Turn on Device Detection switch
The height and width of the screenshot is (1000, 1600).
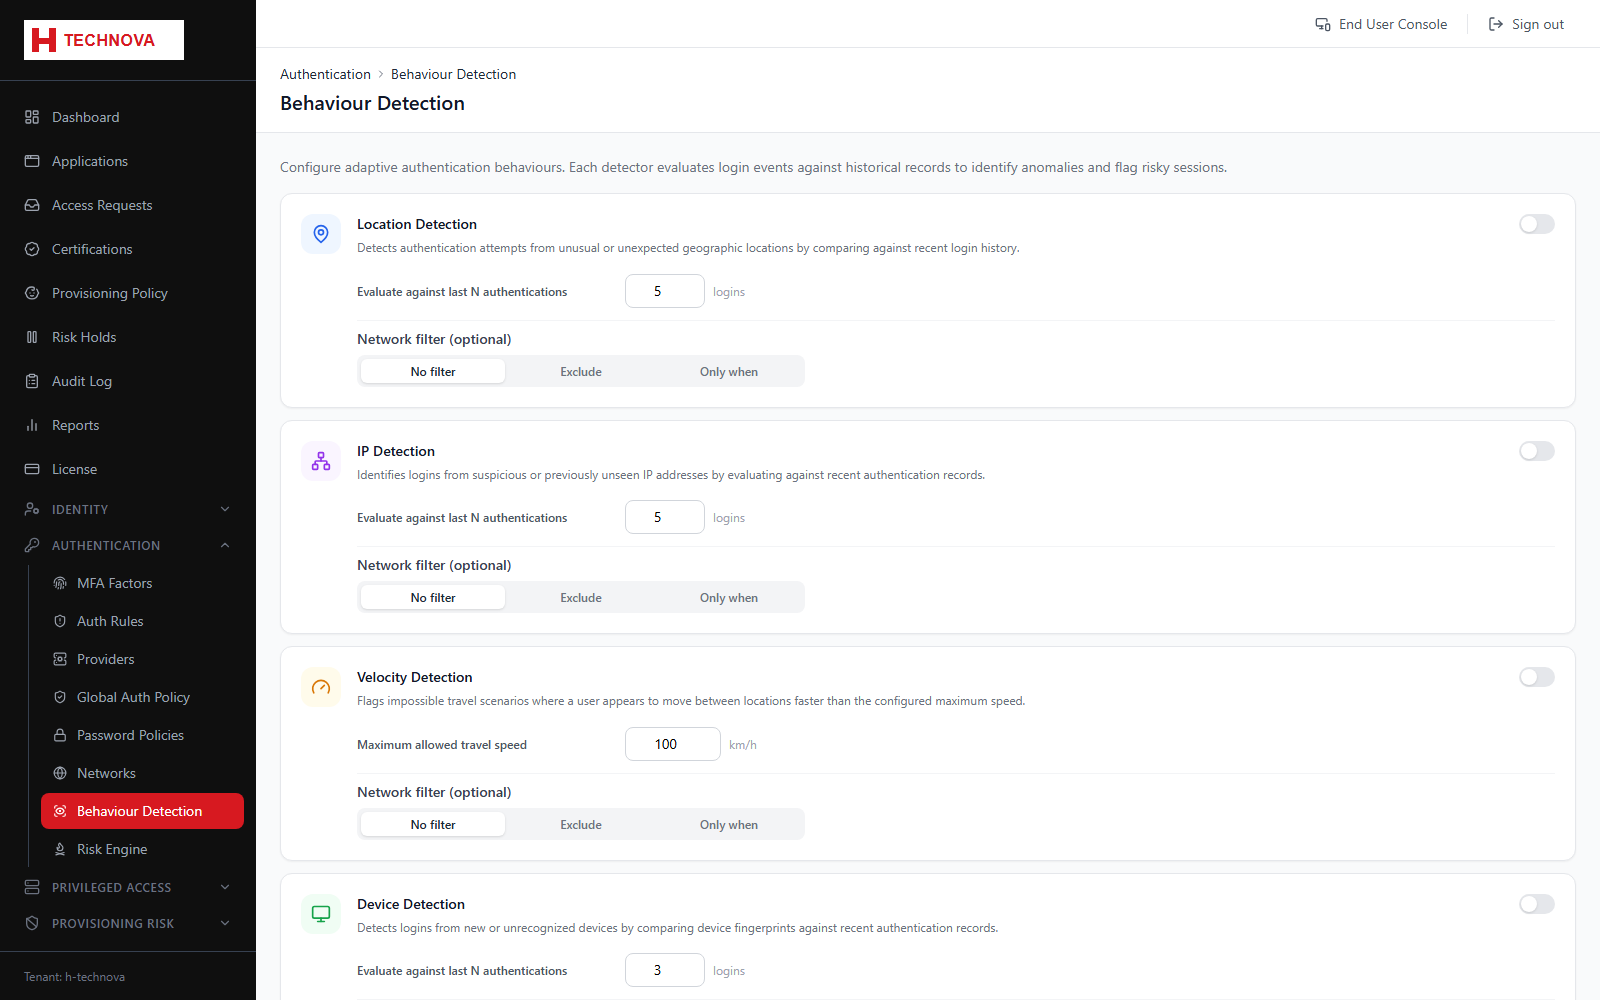(x=1537, y=904)
